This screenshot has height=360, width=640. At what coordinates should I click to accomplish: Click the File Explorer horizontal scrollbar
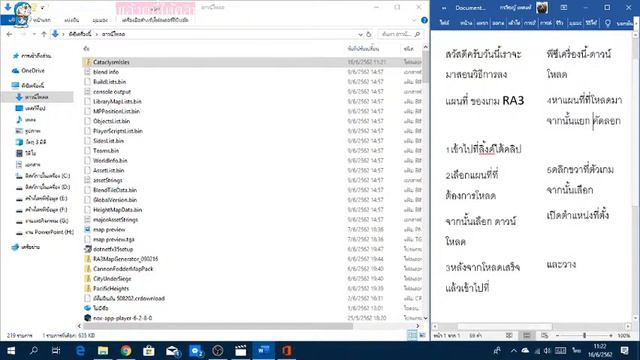tap(218, 326)
